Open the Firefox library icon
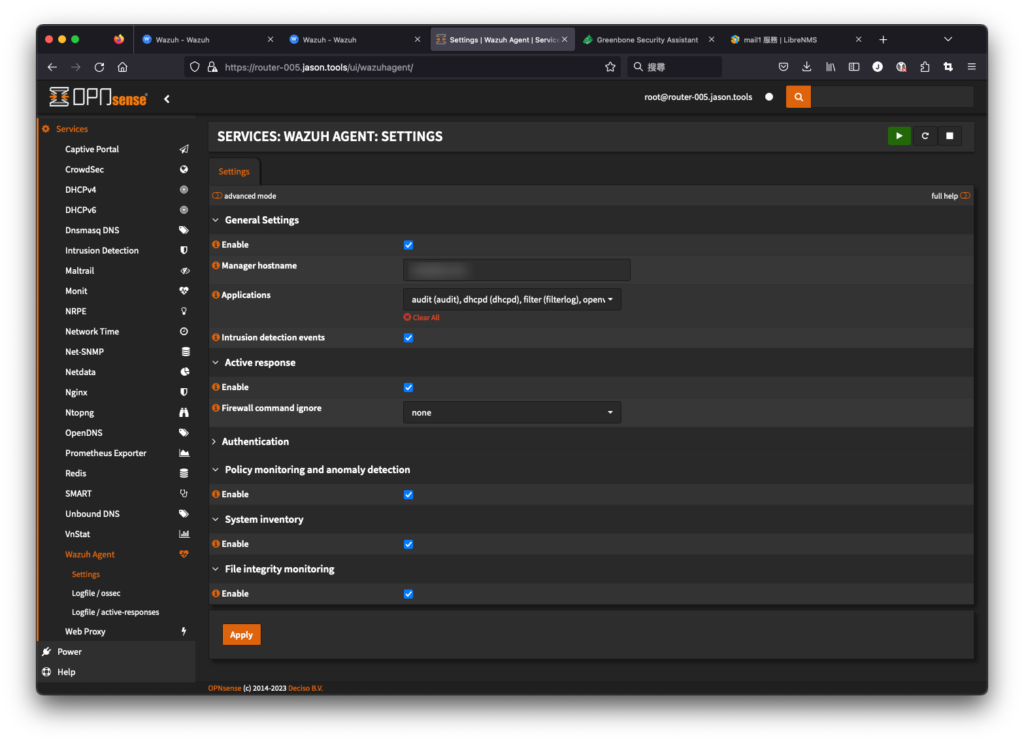The height and width of the screenshot is (743, 1024). (x=830, y=67)
